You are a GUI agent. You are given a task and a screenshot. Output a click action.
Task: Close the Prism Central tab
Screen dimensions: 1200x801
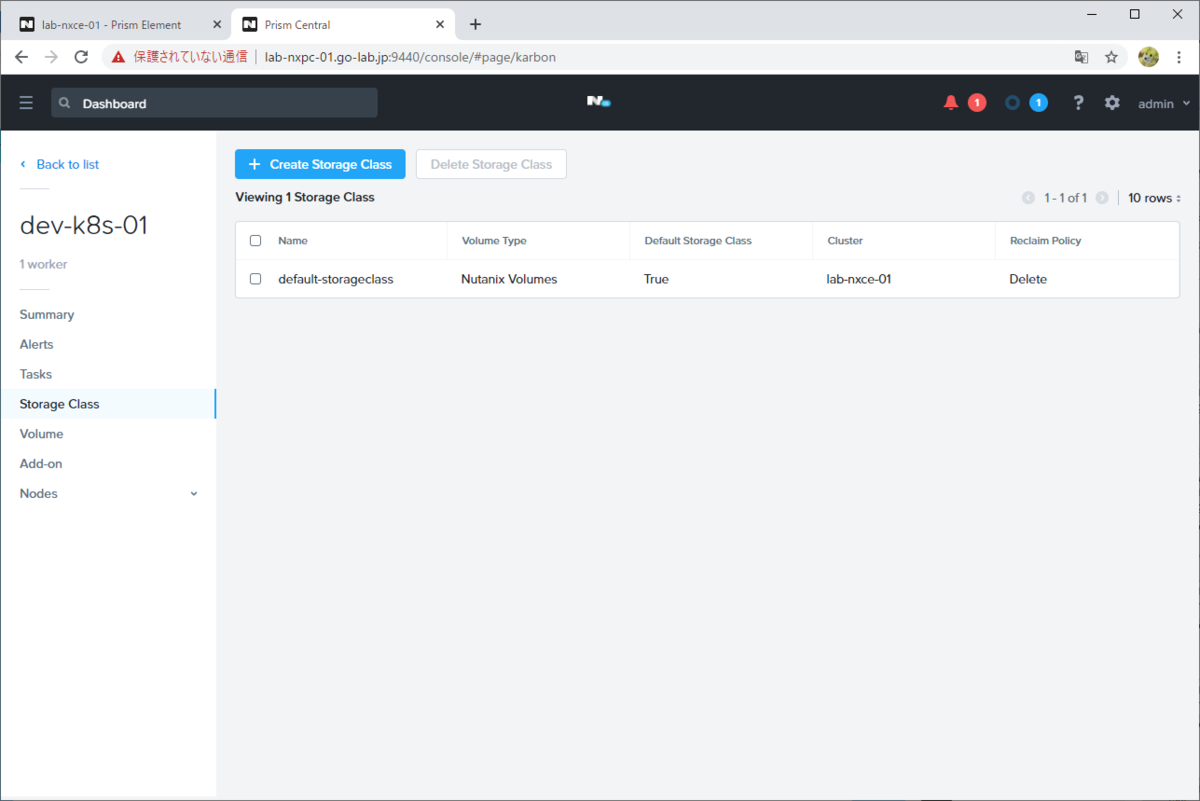click(x=438, y=24)
